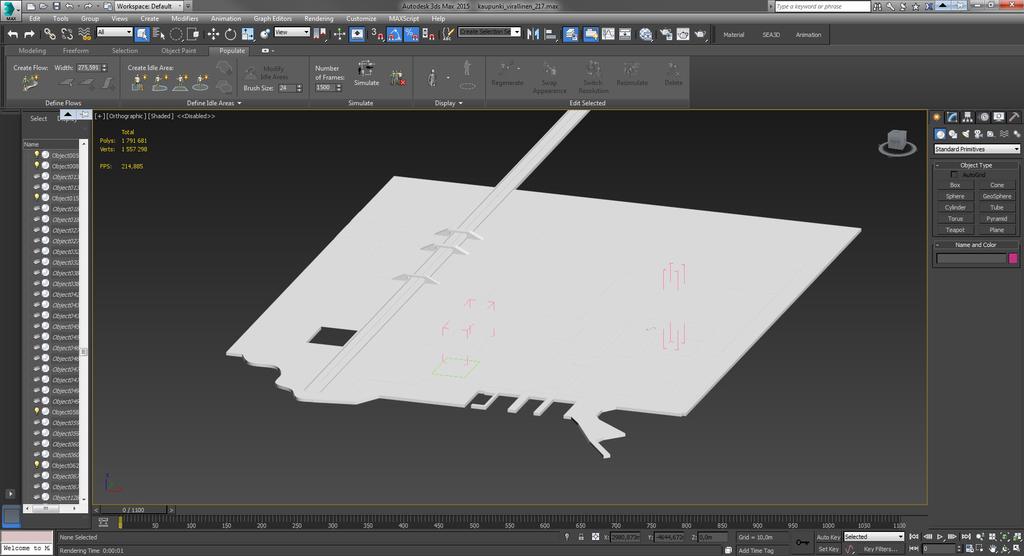Open the MAXScript menu
The width and height of the screenshot is (1024, 556).
(x=404, y=18)
